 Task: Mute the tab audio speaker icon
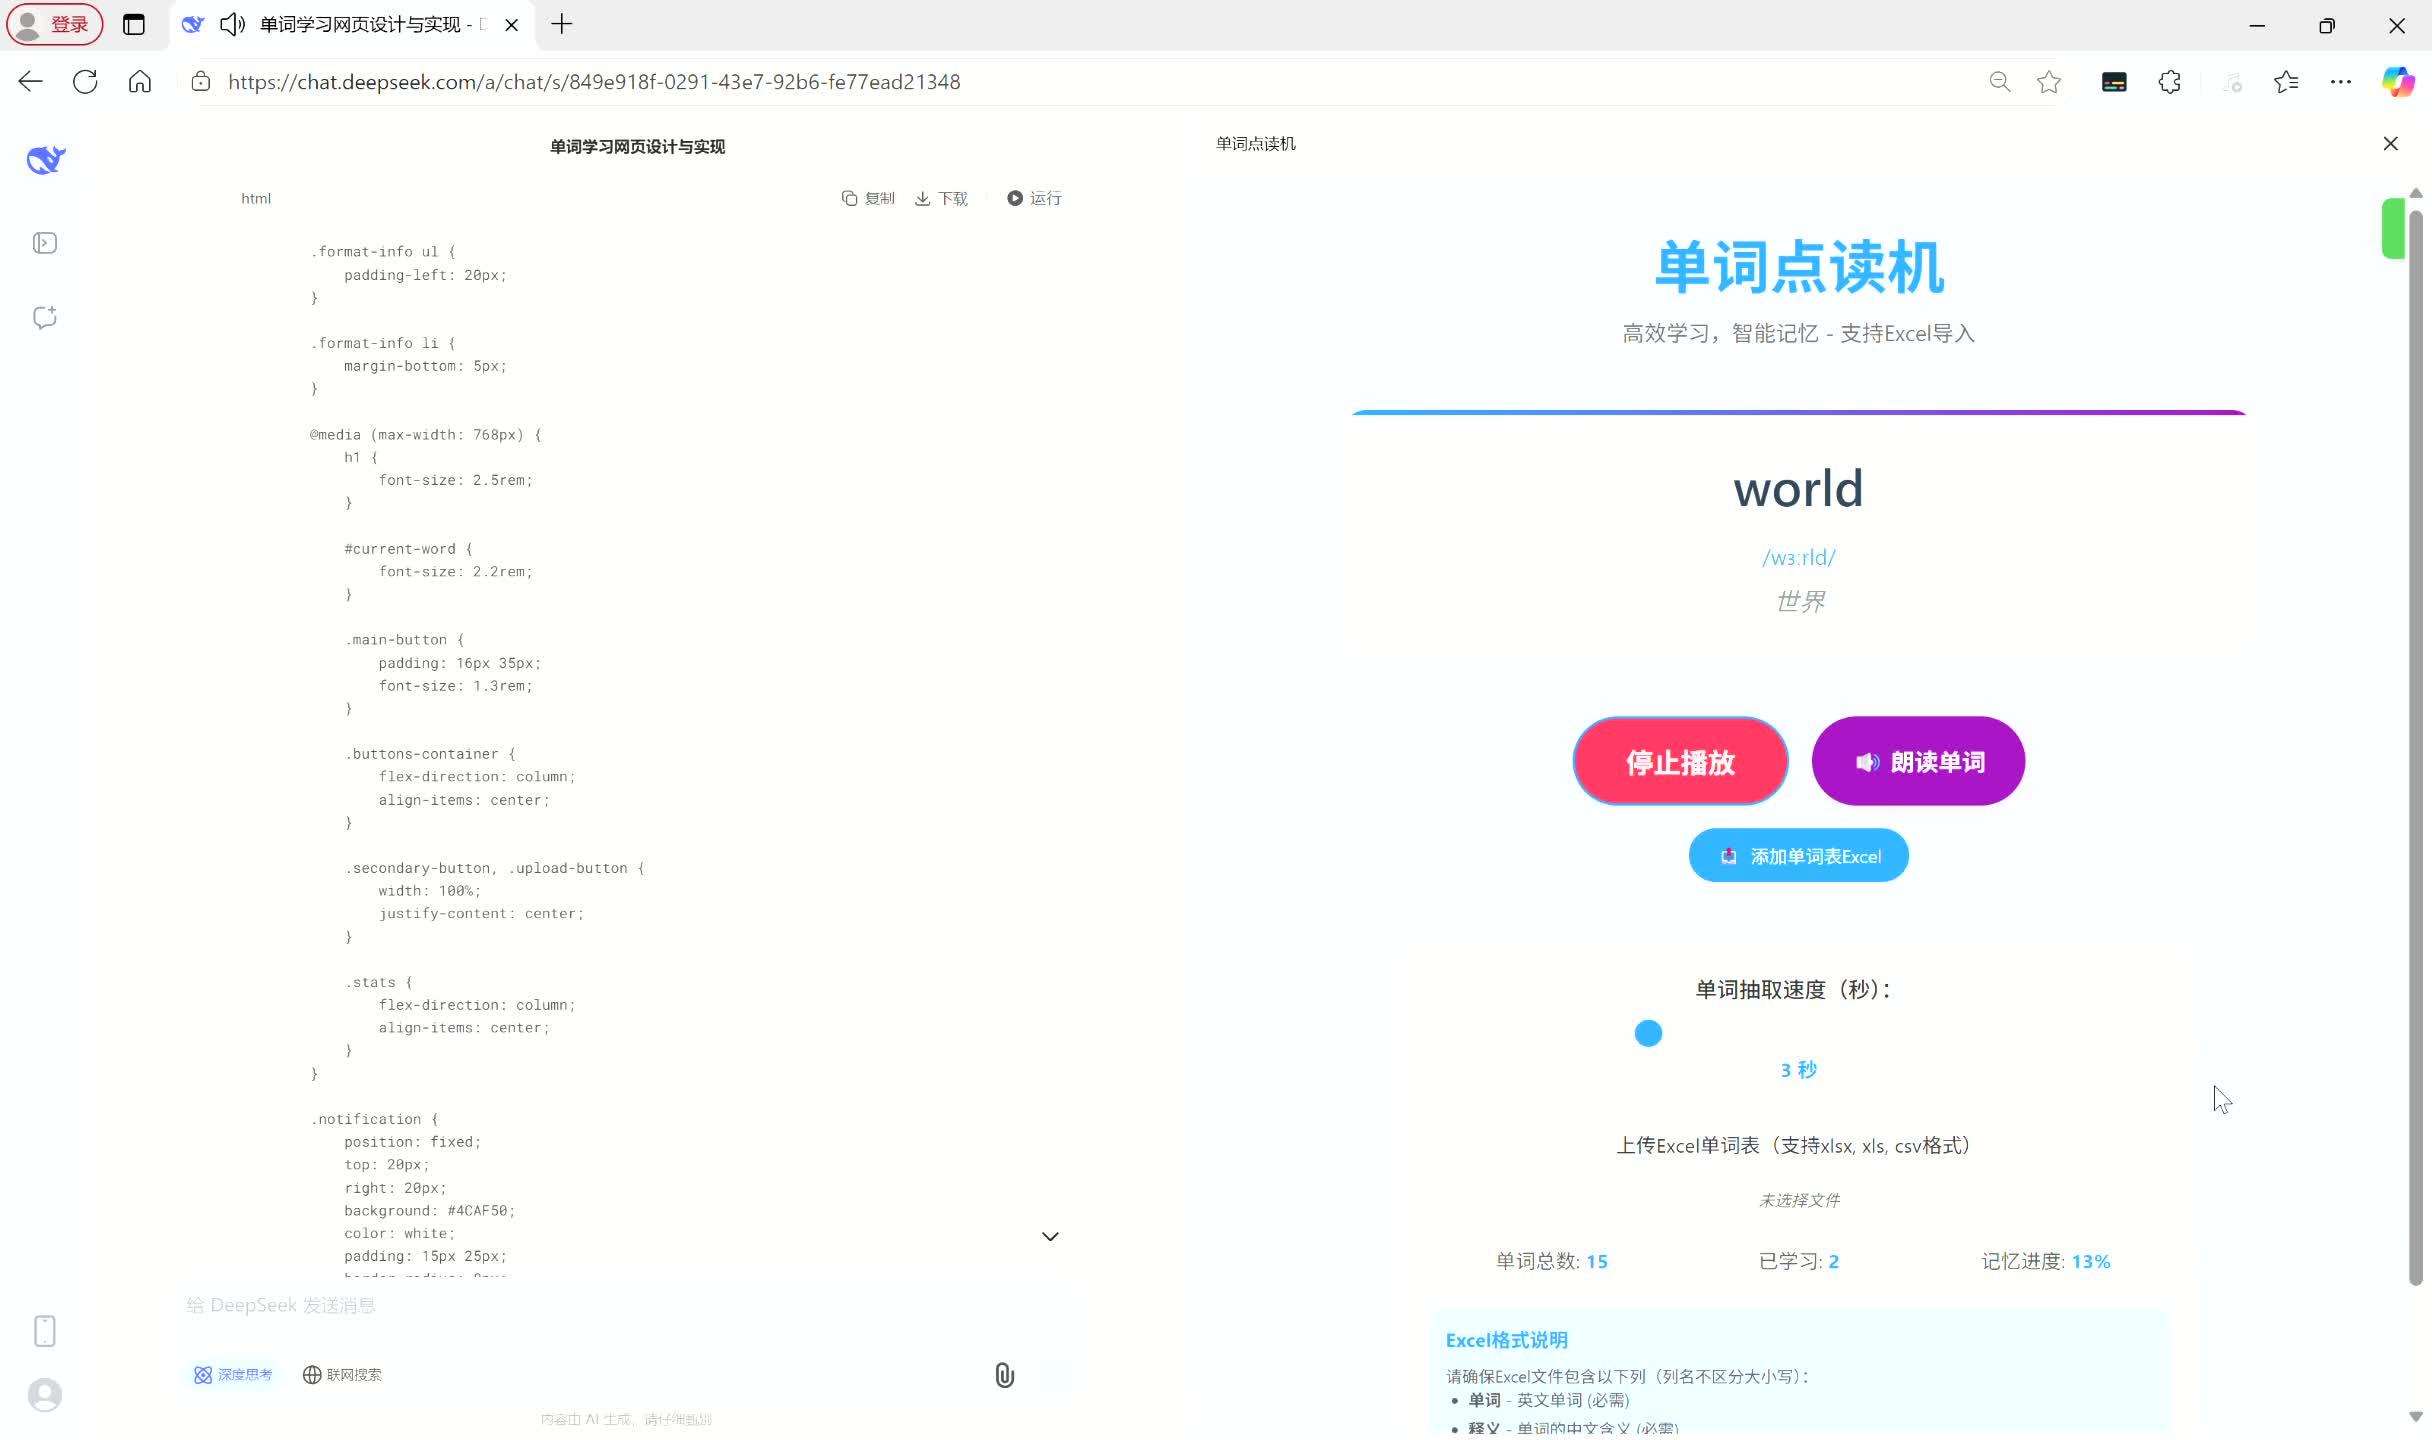232,24
